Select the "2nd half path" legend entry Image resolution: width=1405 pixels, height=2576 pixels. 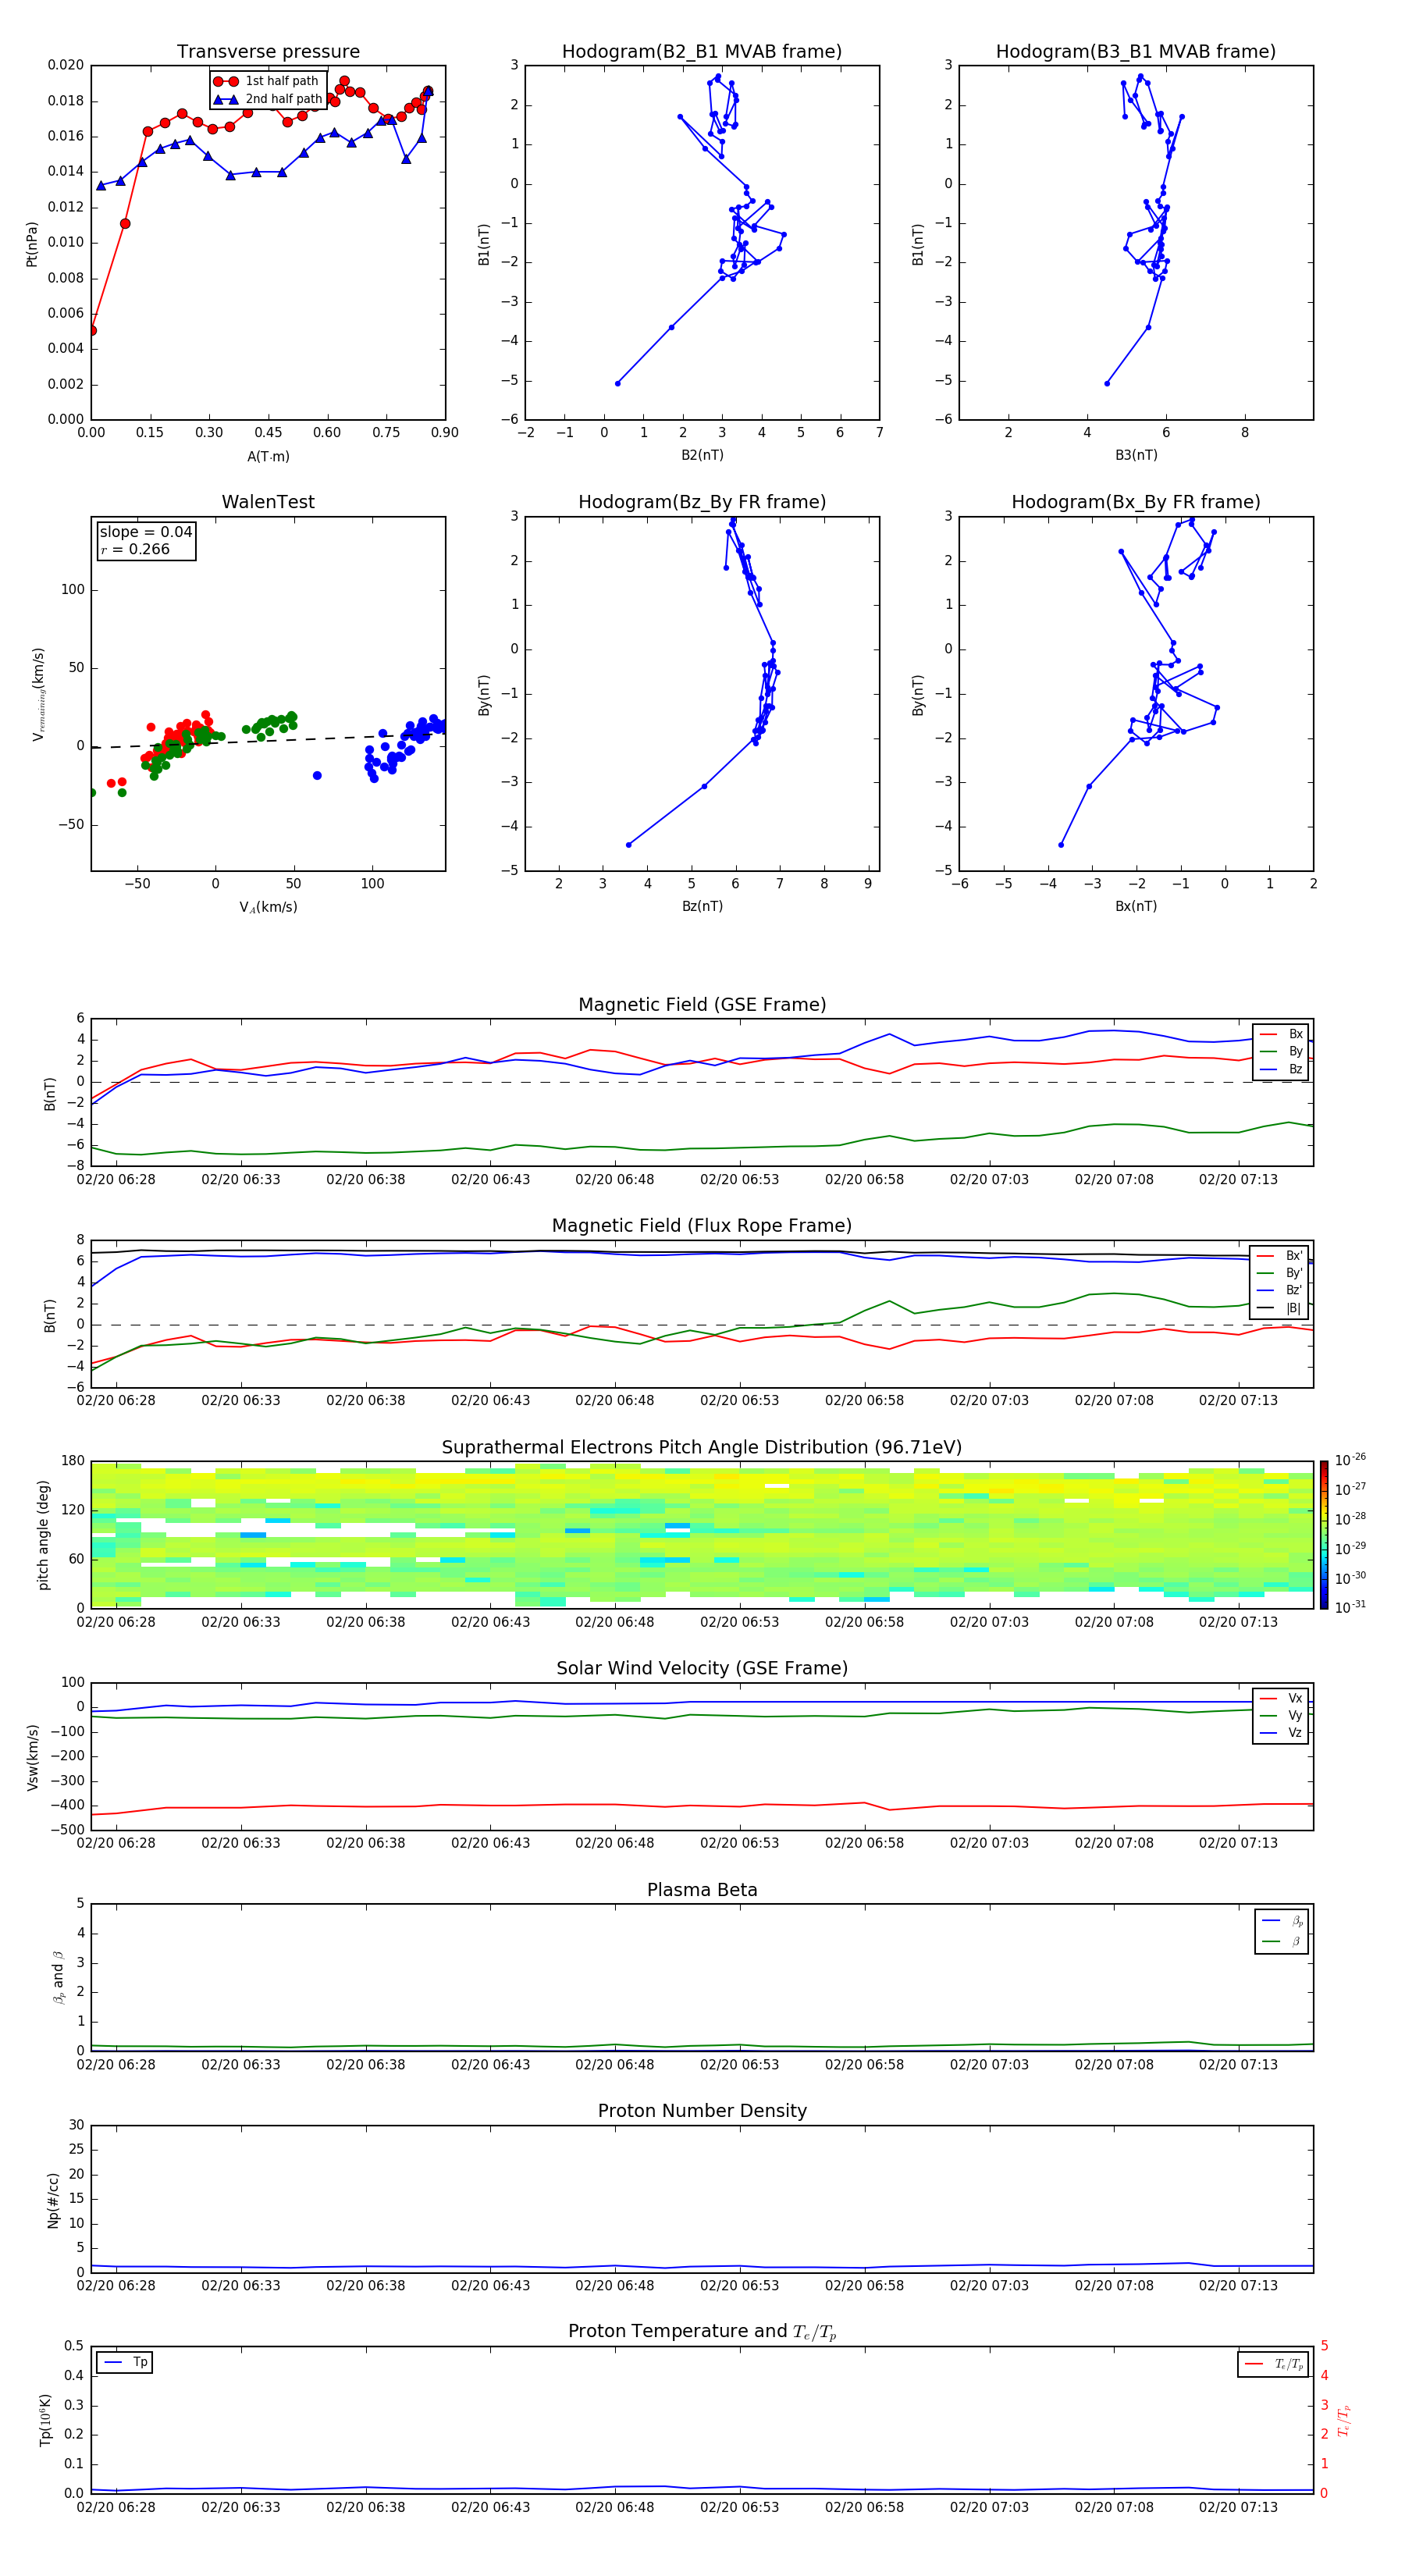pyautogui.click(x=268, y=99)
